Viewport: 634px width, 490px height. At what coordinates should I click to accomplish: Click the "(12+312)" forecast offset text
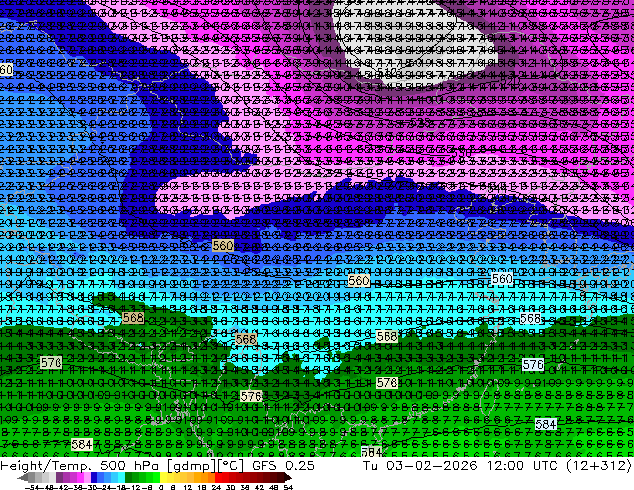(598, 465)
